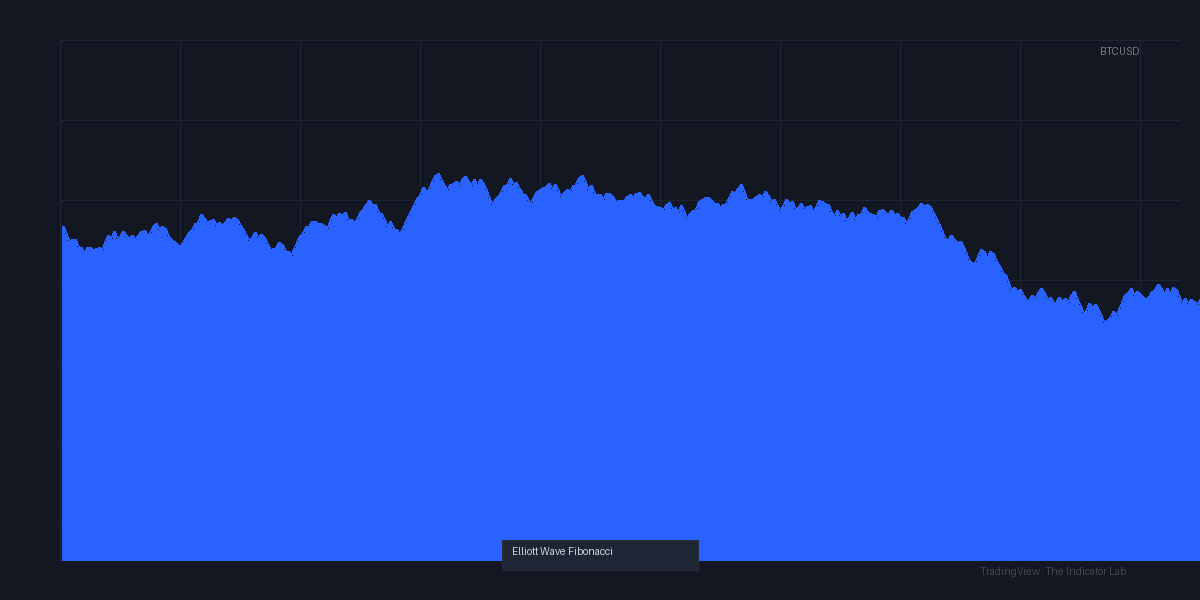Click the BTCUSD symbol label
The image size is (1200, 600).
coord(1119,51)
